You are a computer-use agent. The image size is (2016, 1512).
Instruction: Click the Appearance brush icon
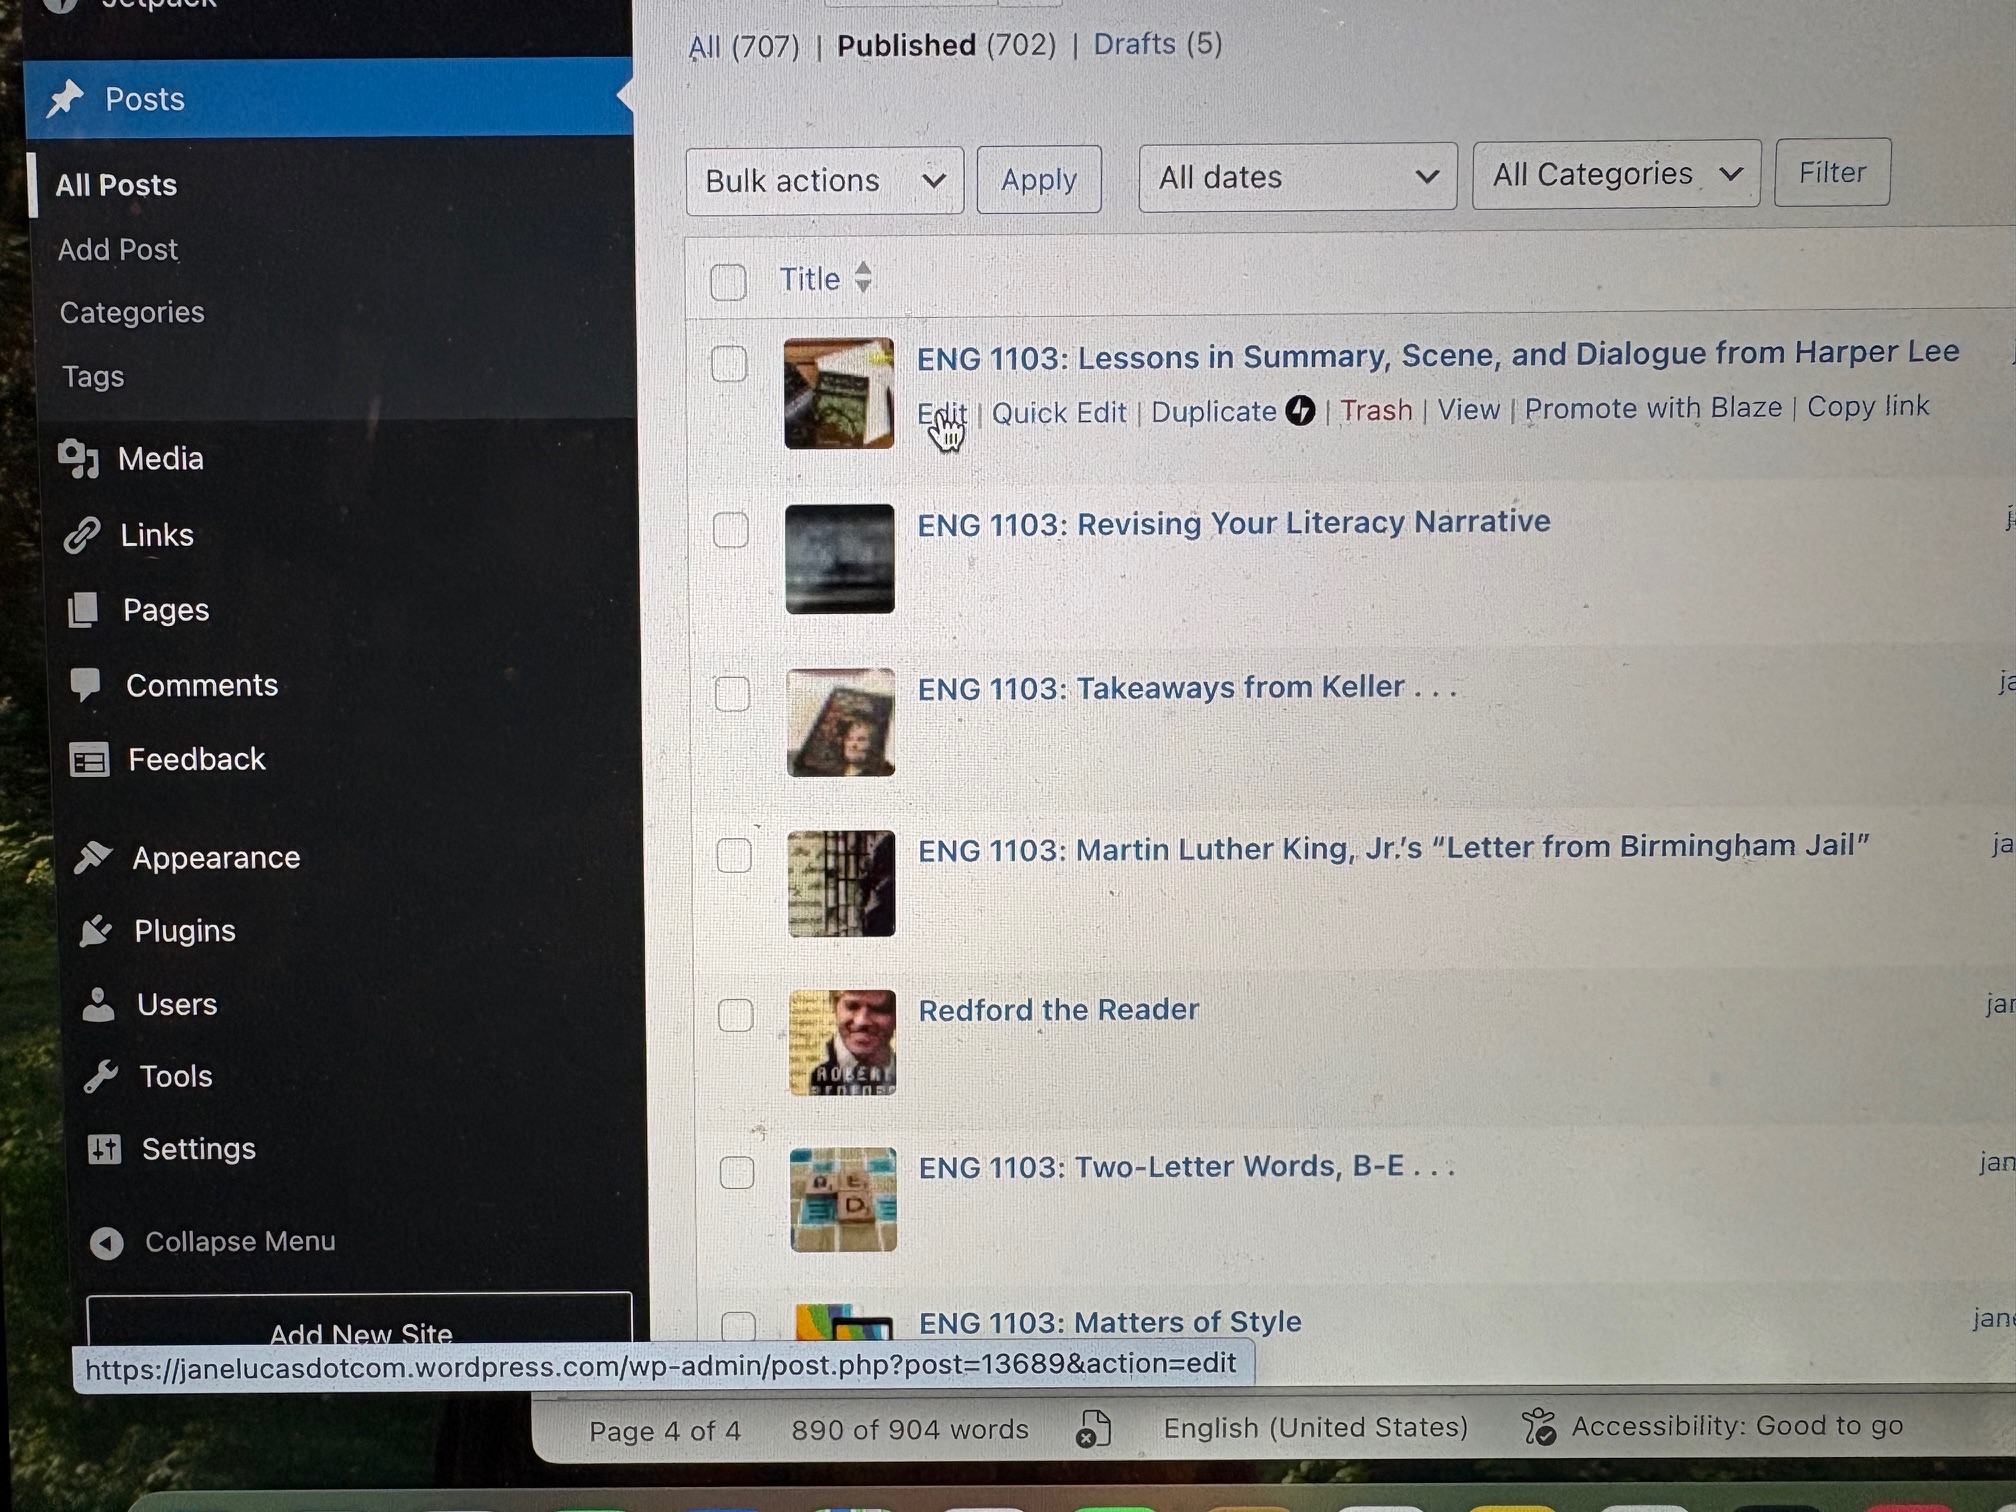(x=93, y=857)
